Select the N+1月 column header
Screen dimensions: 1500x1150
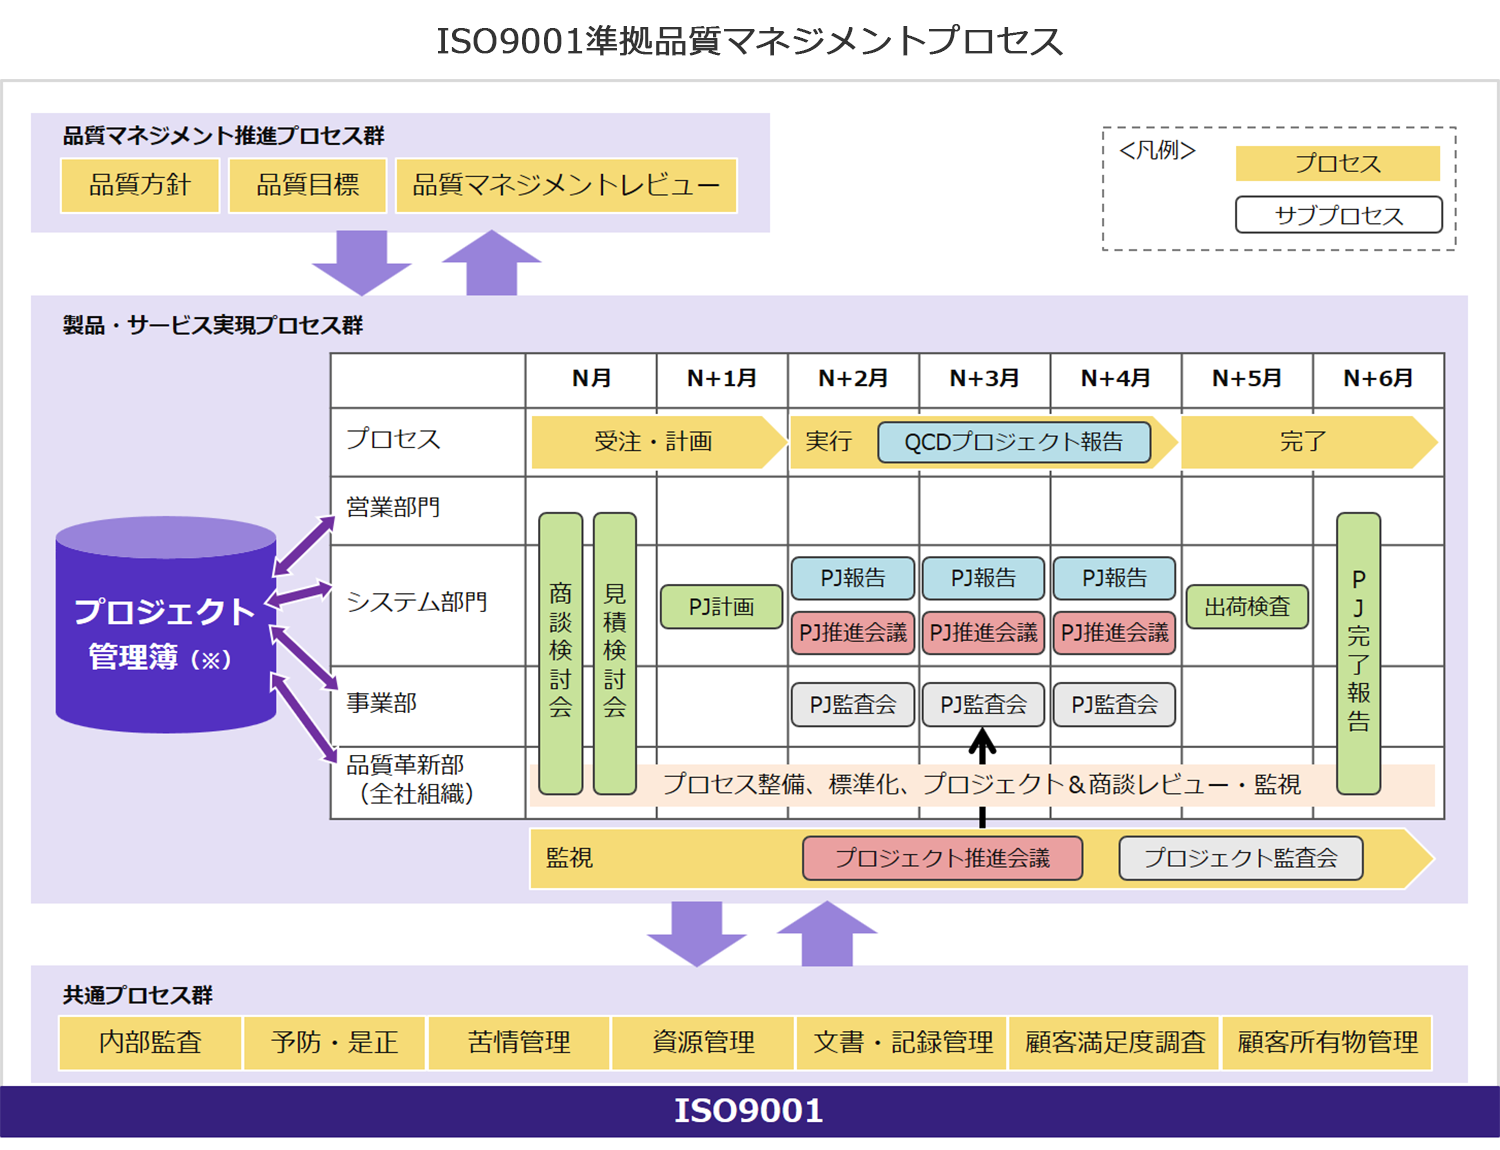(722, 379)
